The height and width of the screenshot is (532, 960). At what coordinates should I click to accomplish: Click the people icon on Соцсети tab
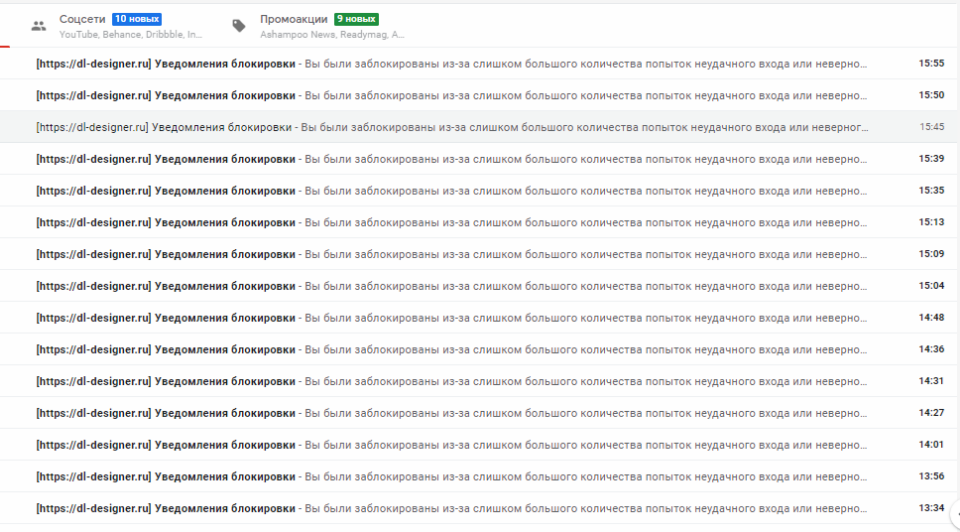click(x=39, y=26)
